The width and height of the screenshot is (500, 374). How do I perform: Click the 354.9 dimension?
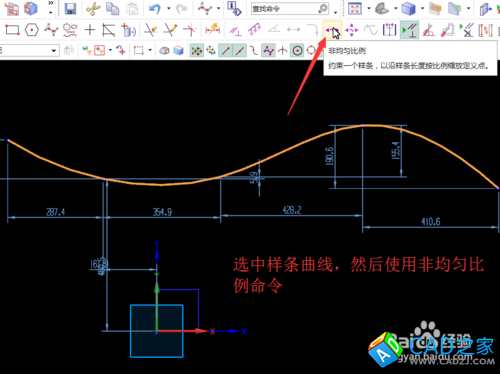click(162, 212)
